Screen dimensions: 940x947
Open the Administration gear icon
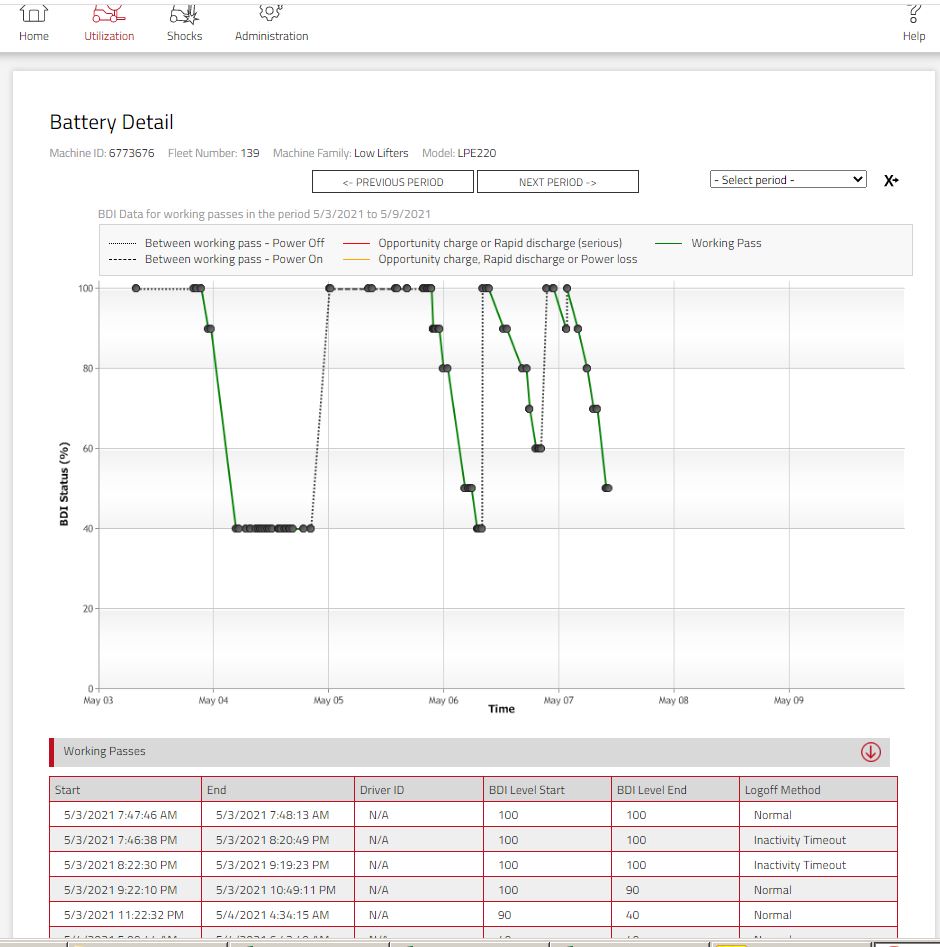tap(271, 12)
